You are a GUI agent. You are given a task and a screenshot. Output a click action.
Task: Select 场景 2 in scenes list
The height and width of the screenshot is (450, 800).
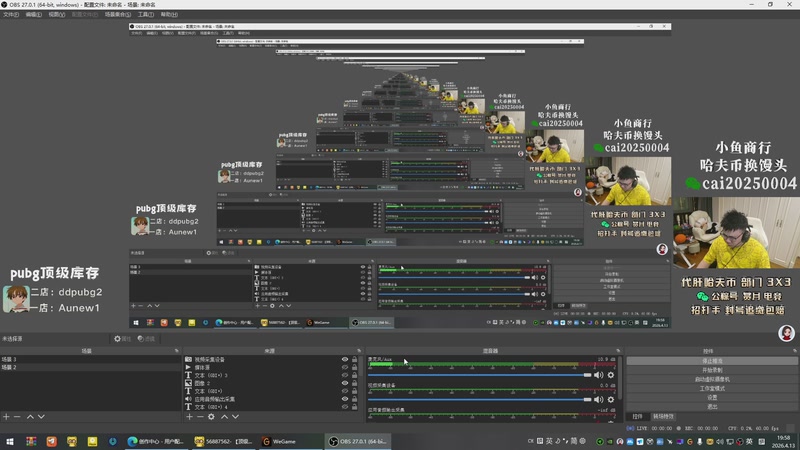[x=90, y=367]
